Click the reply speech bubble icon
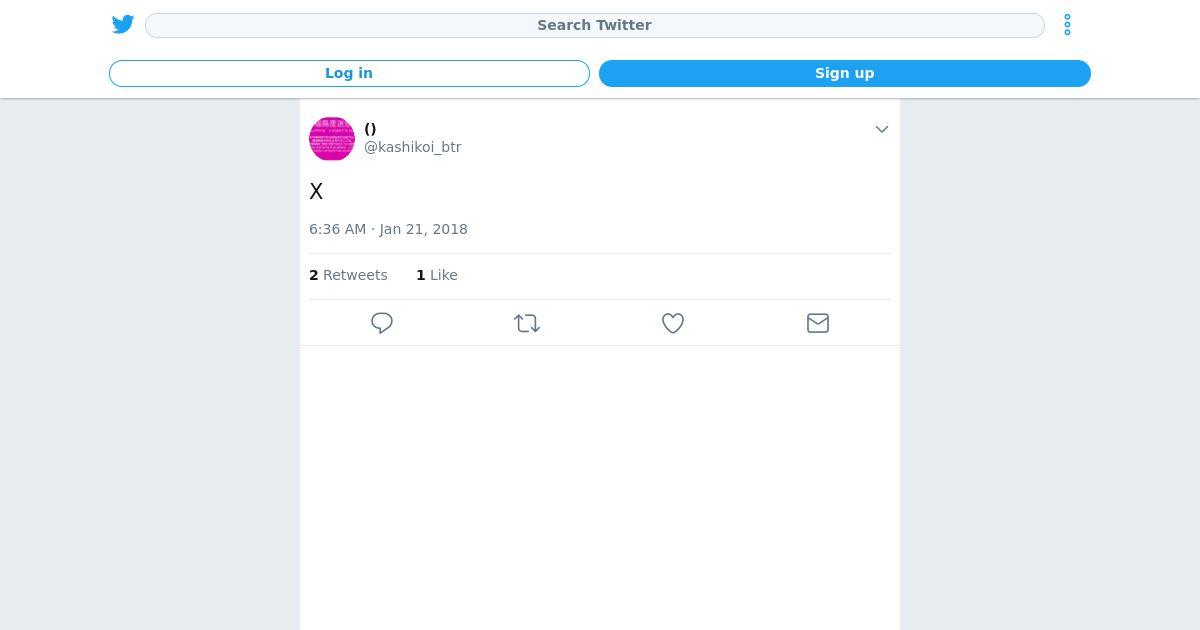 [382, 323]
